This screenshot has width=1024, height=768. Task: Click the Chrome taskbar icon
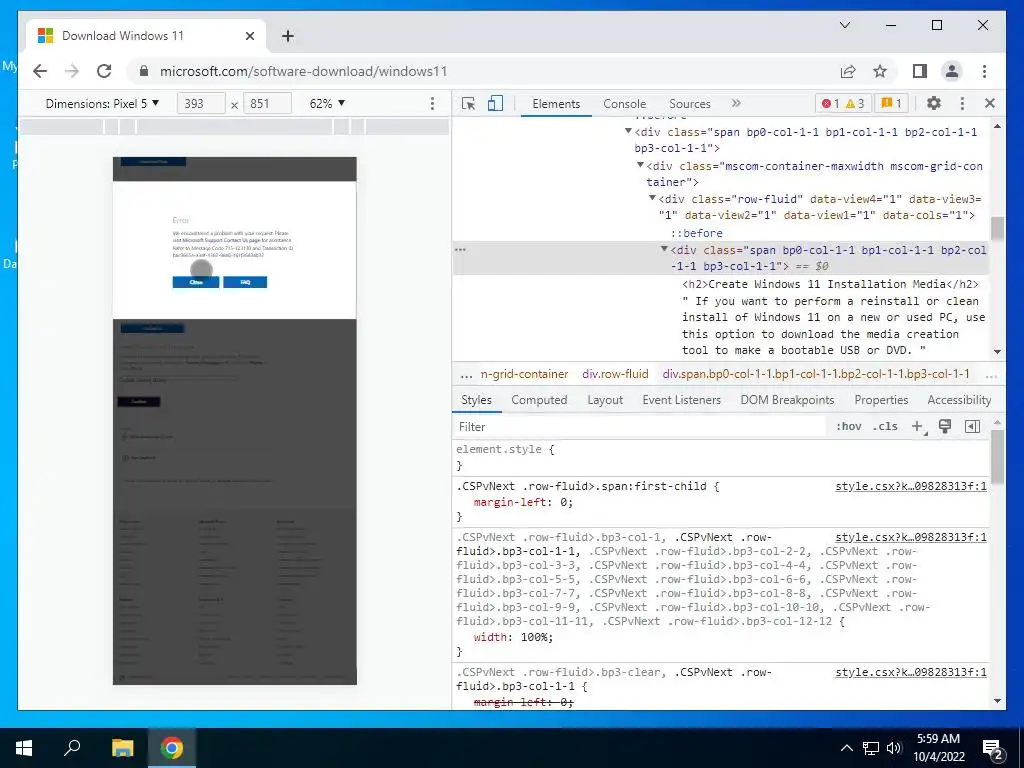point(172,748)
